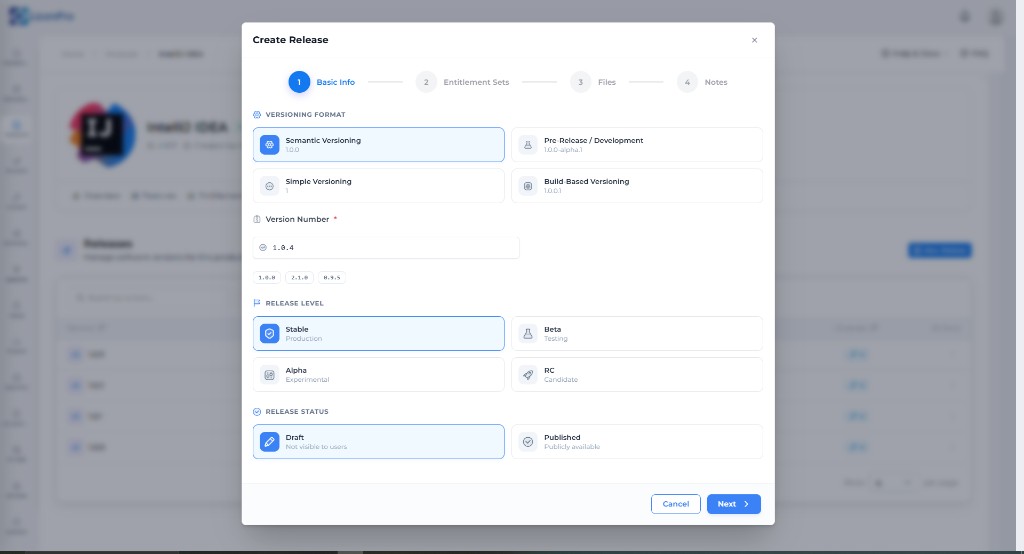Click the 'VERSIONING FORMAT' section heading
This screenshot has width=1024, height=554.
(305, 114)
